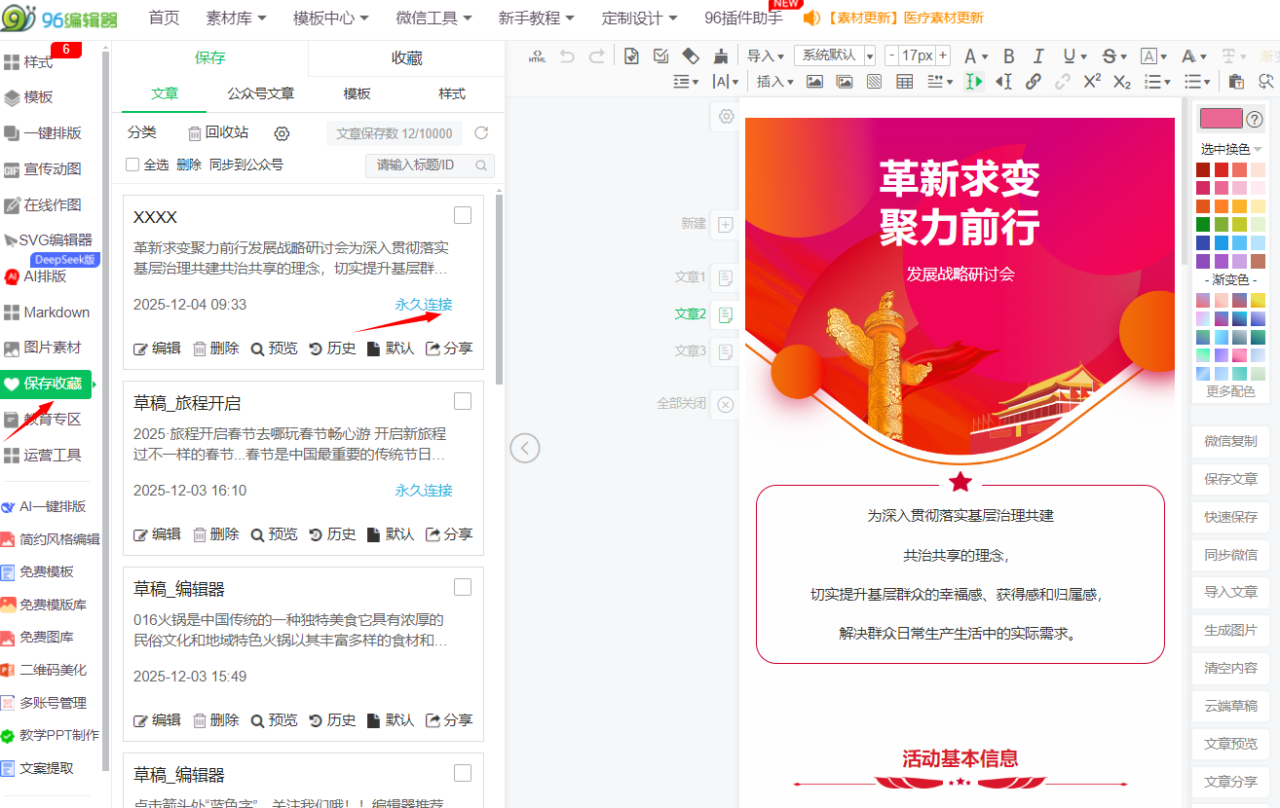Screen dimensions: 1280x808
Task: Open the 永久连接 link for article XXXX
Action: [x=423, y=304]
